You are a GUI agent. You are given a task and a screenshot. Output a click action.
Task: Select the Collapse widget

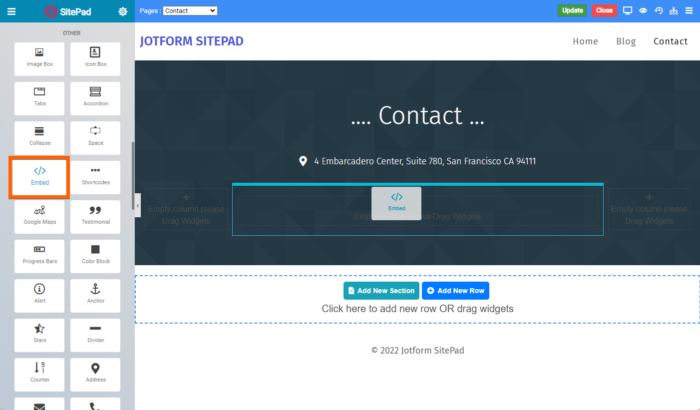[39, 138]
